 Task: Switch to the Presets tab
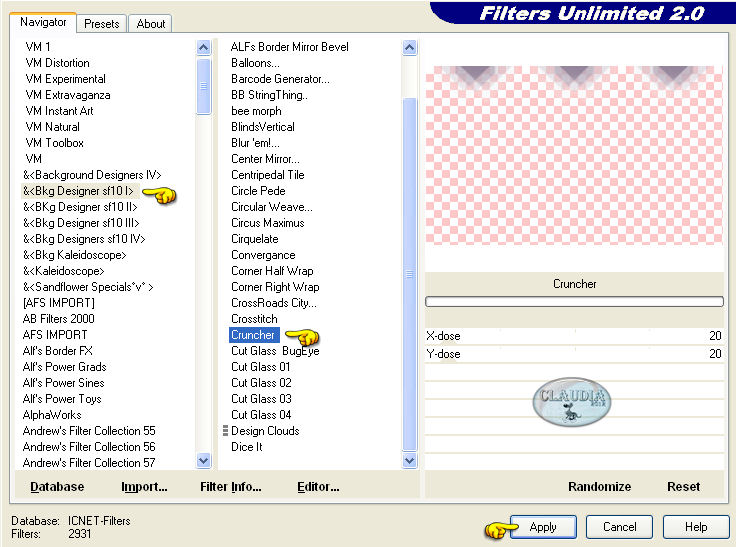[101, 24]
